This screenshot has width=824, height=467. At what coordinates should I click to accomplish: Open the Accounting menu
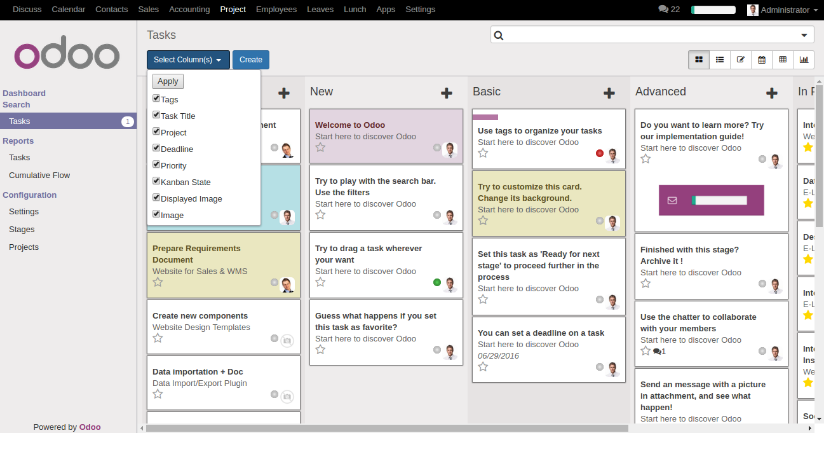pyautogui.click(x=189, y=9)
